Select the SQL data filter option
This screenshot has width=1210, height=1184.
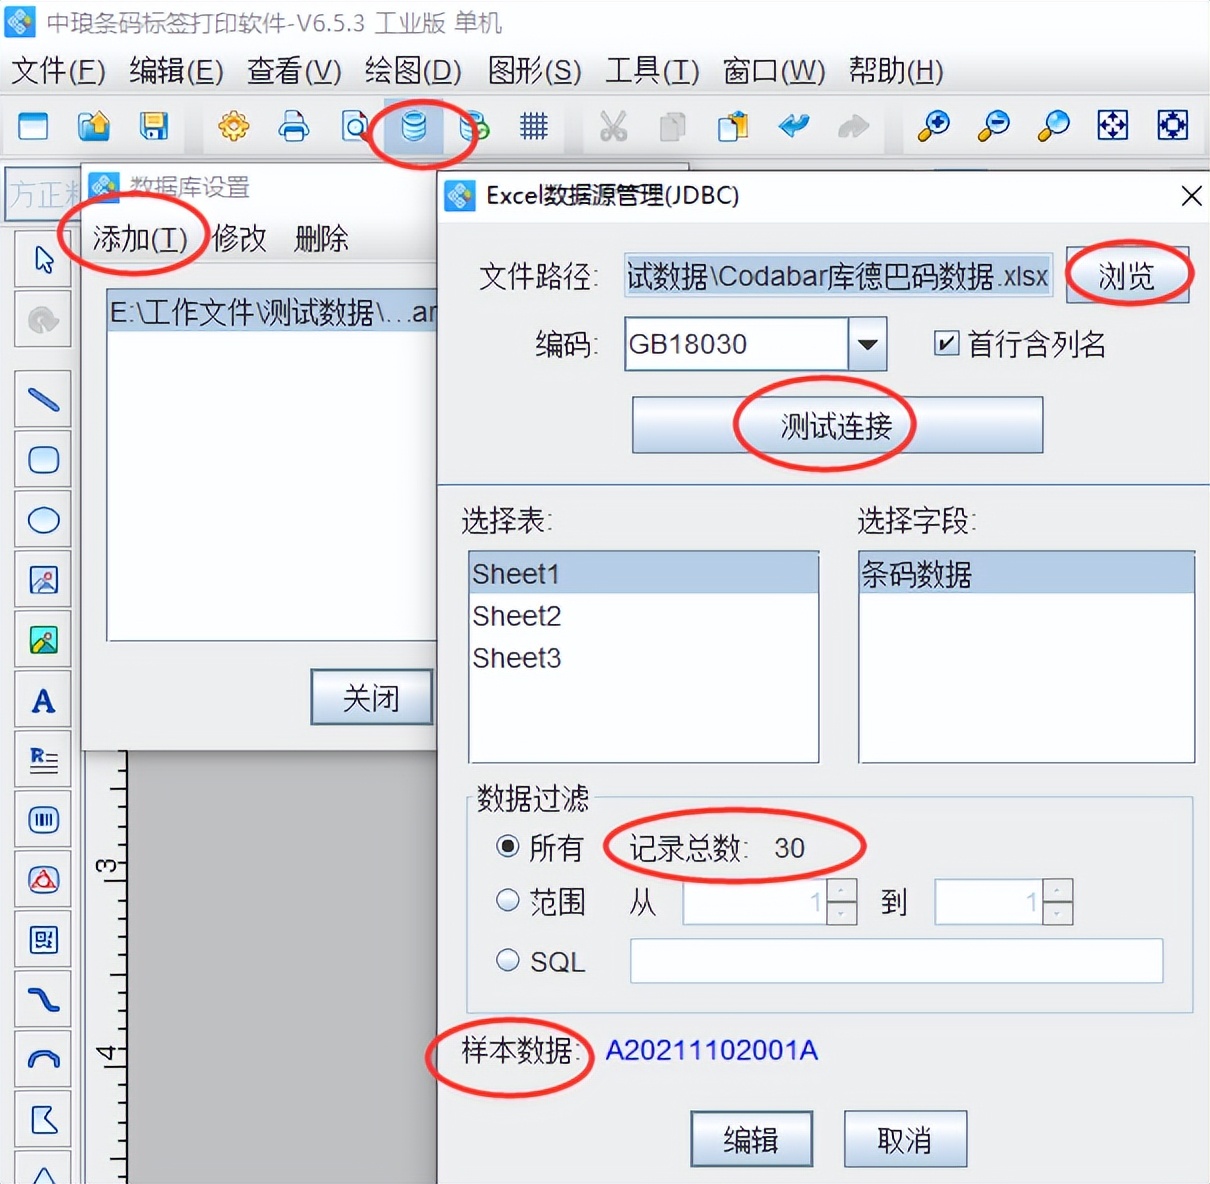click(x=508, y=959)
